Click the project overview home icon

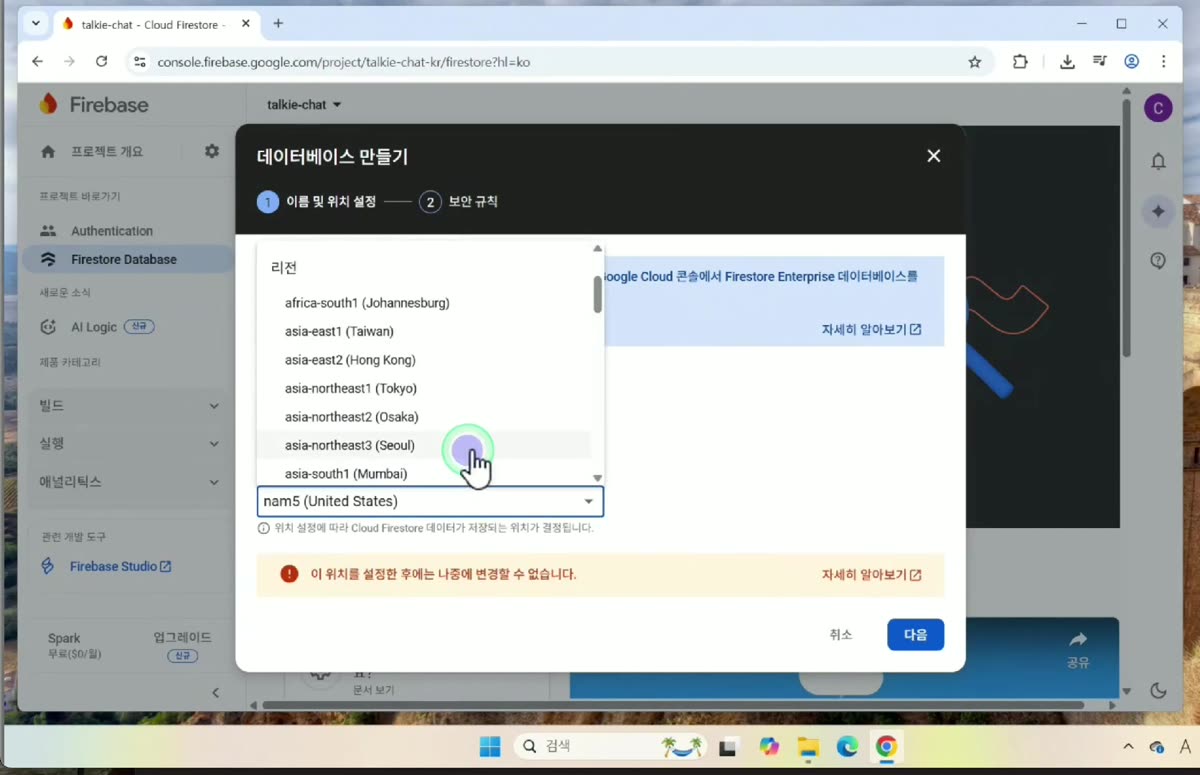pos(48,152)
